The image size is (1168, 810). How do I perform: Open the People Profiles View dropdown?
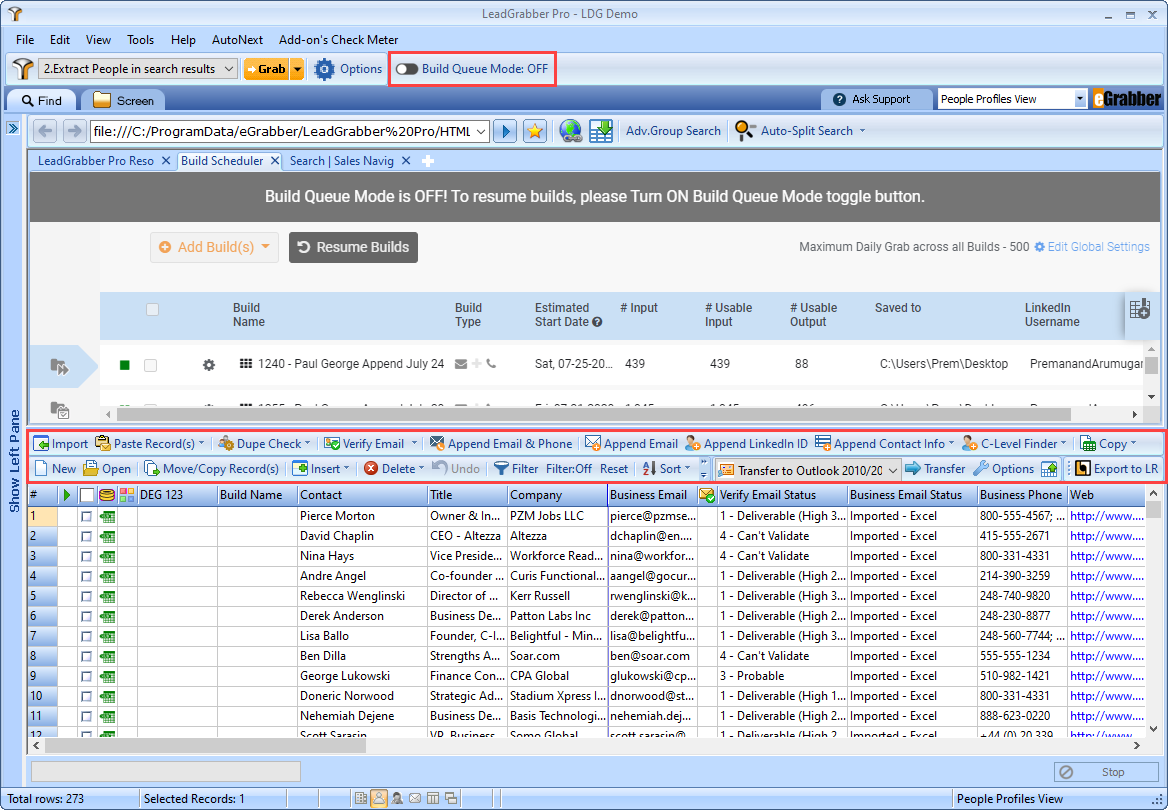(1079, 99)
